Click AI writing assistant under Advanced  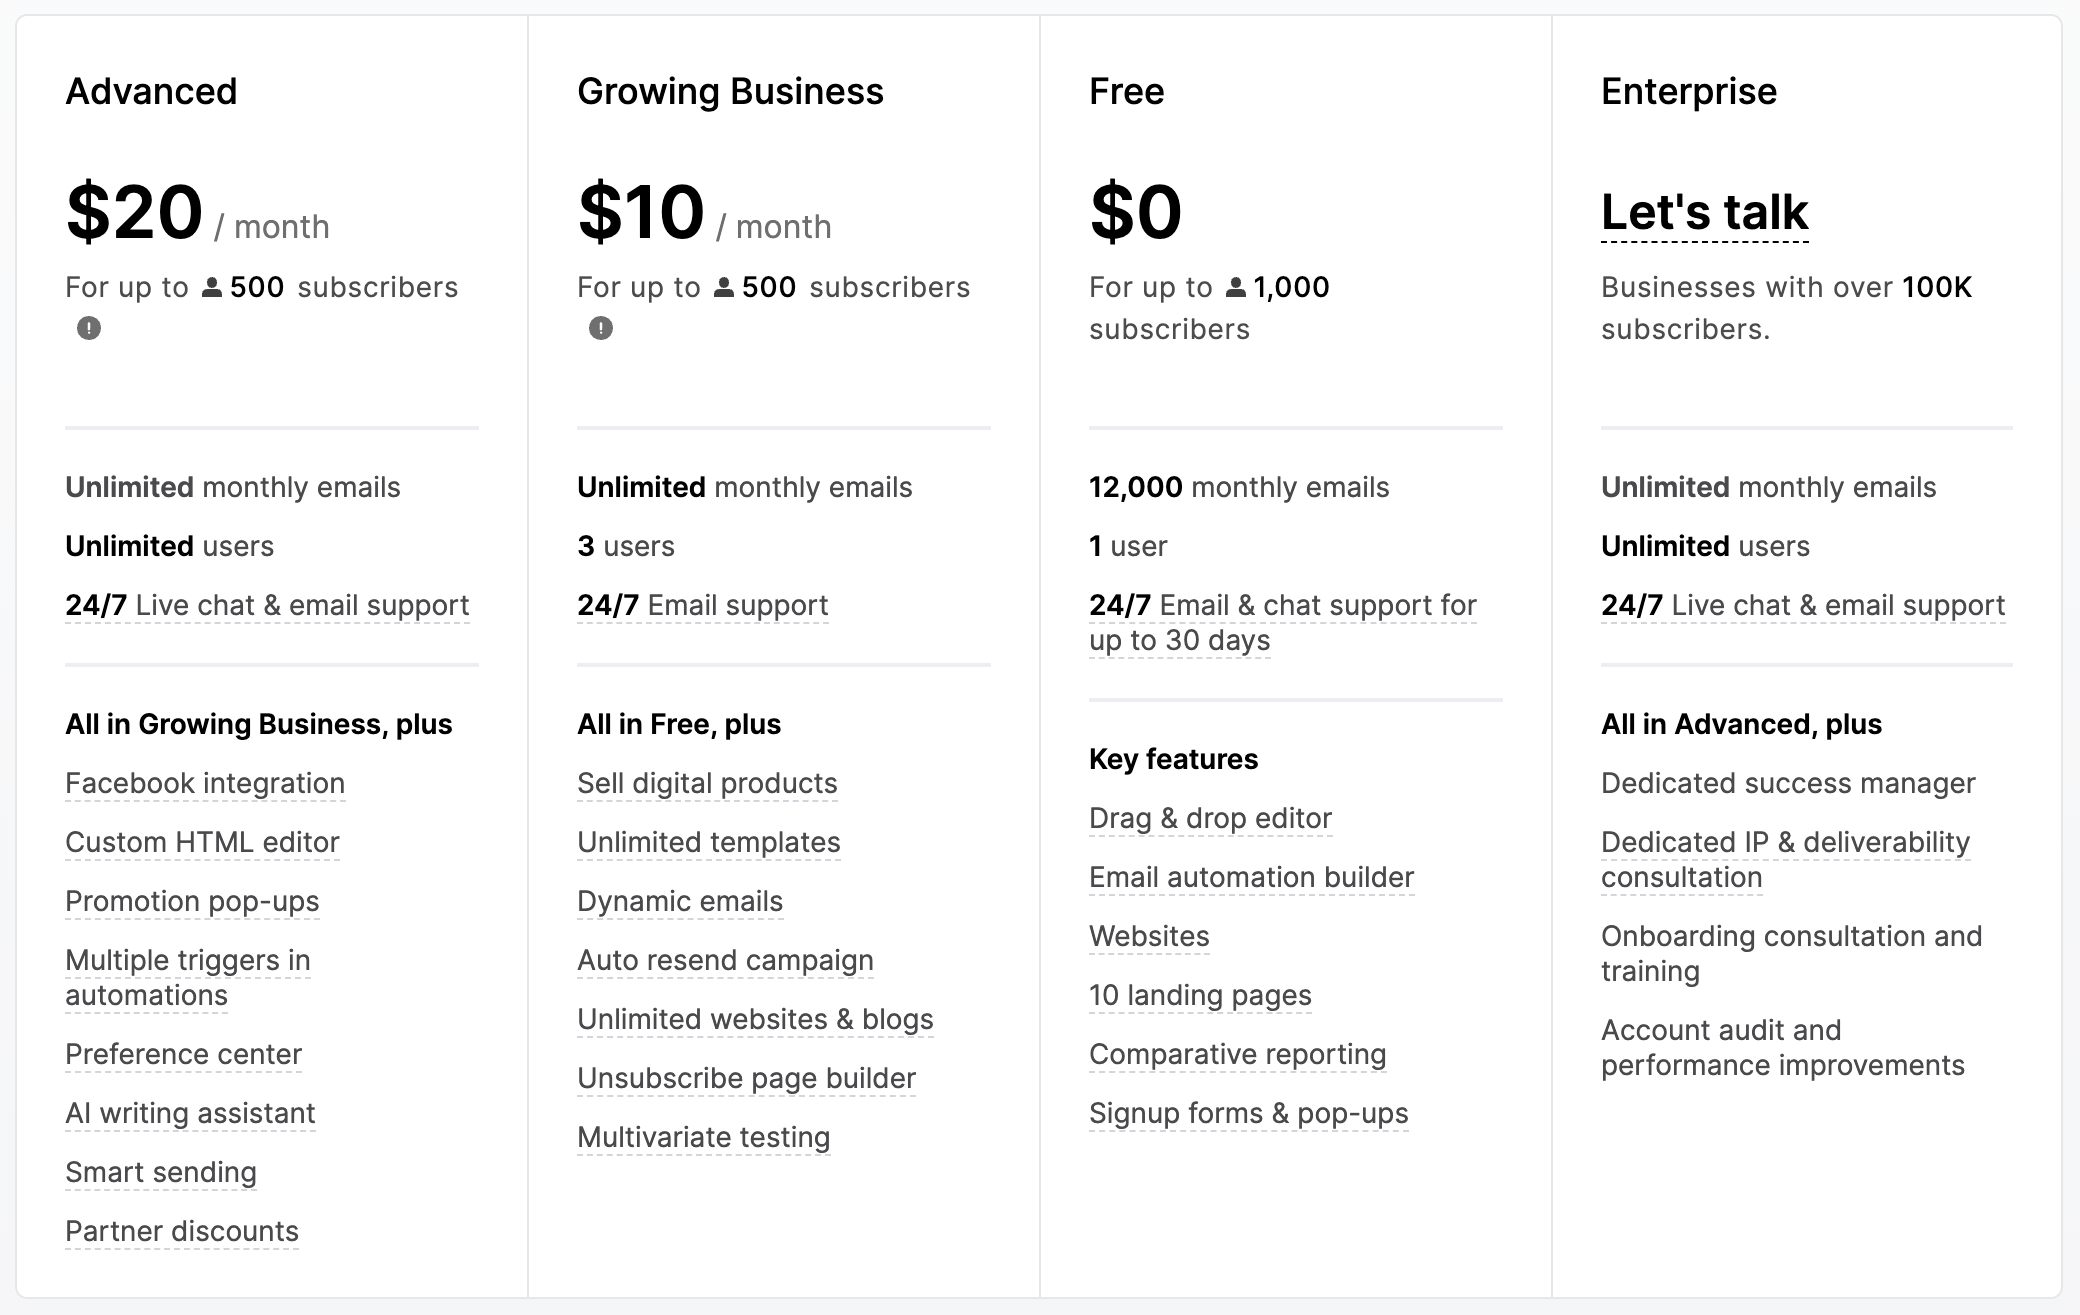click(x=189, y=1113)
